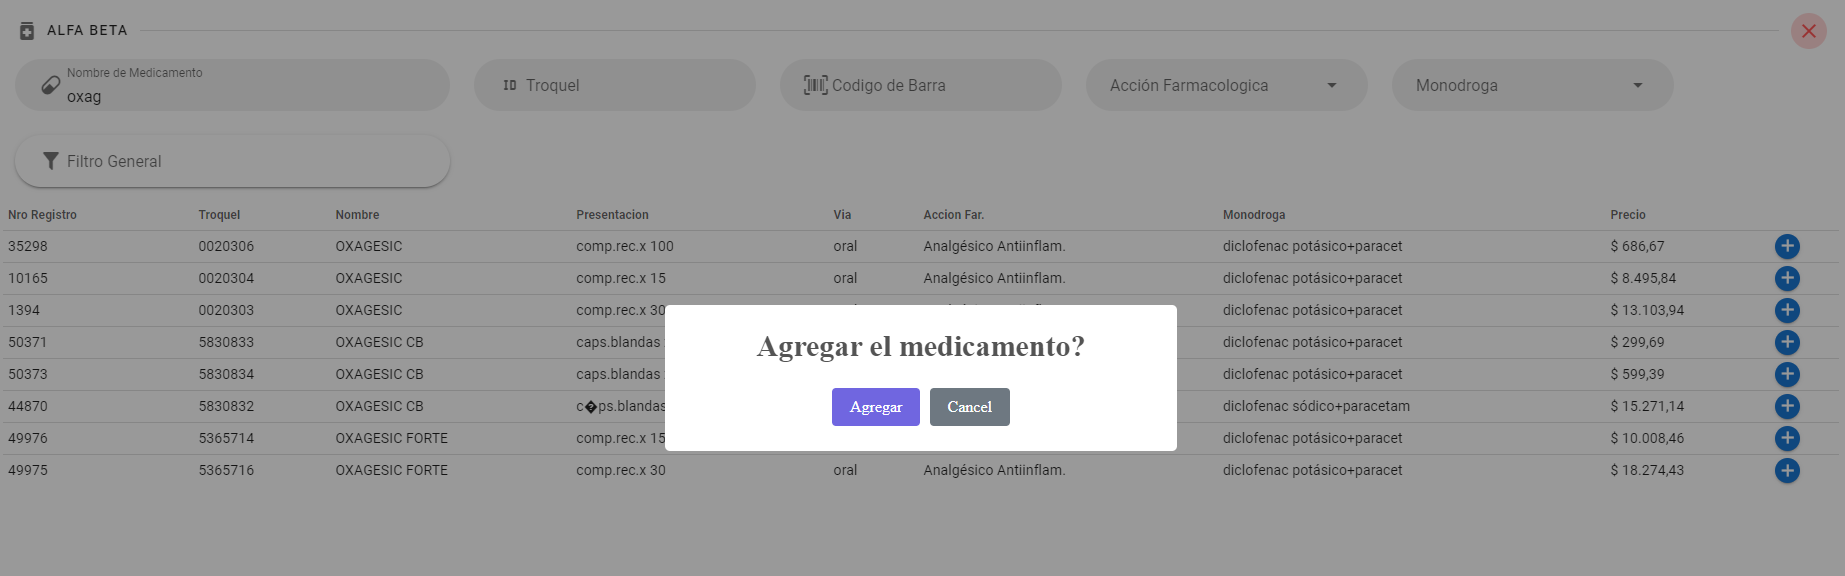The height and width of the screenshot is (576, 1845).
Task: Select registro number 49975 cell
Action: tap(28, 470)
